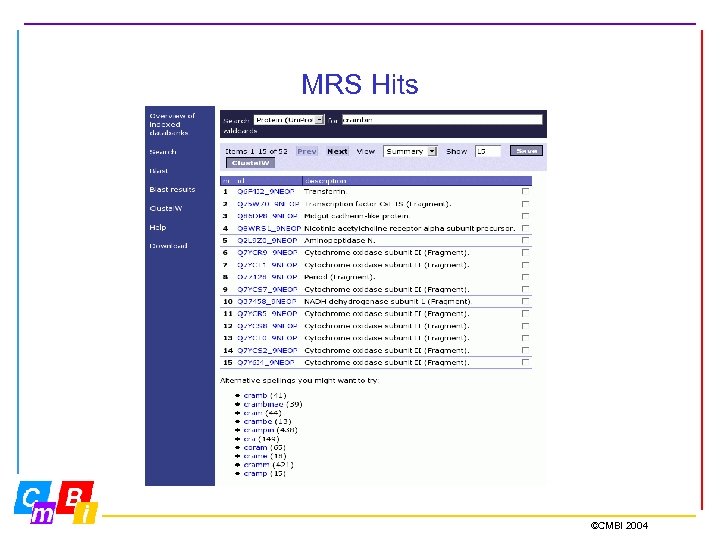Open the row 15 entry ID link
The height and width of the screenshot is (540, 720).
[x=265, y=362]
